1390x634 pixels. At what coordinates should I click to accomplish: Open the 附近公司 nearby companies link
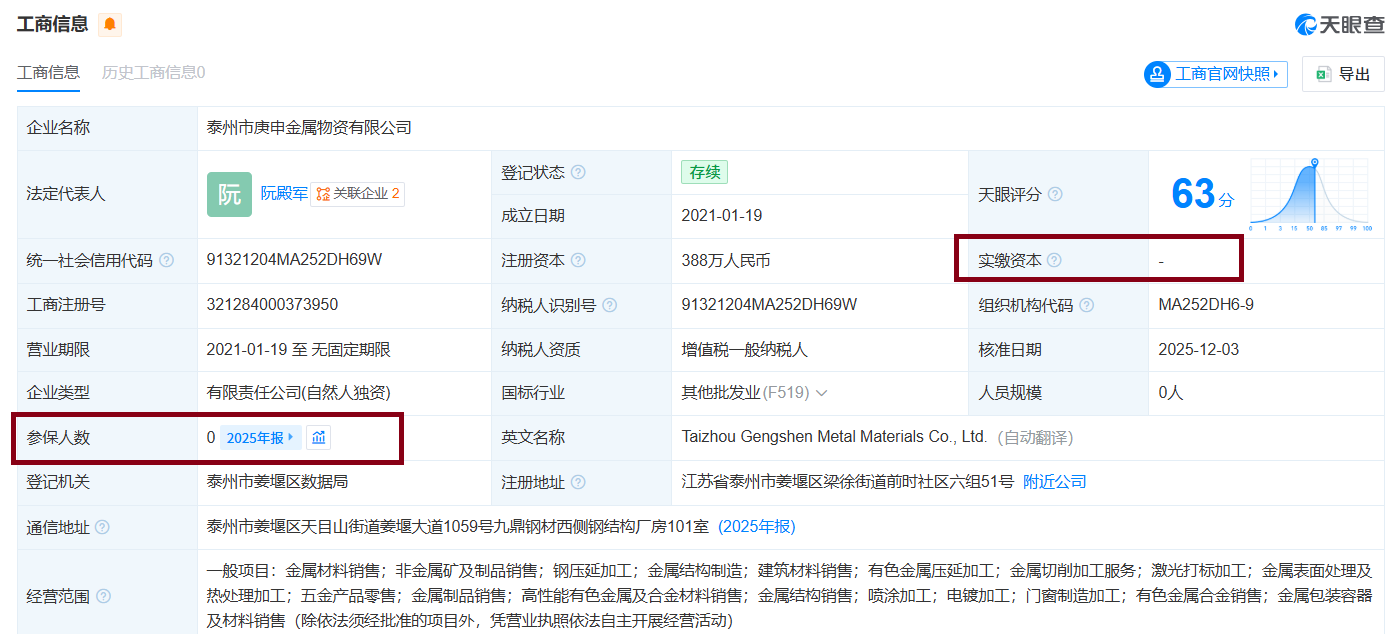1054,482
